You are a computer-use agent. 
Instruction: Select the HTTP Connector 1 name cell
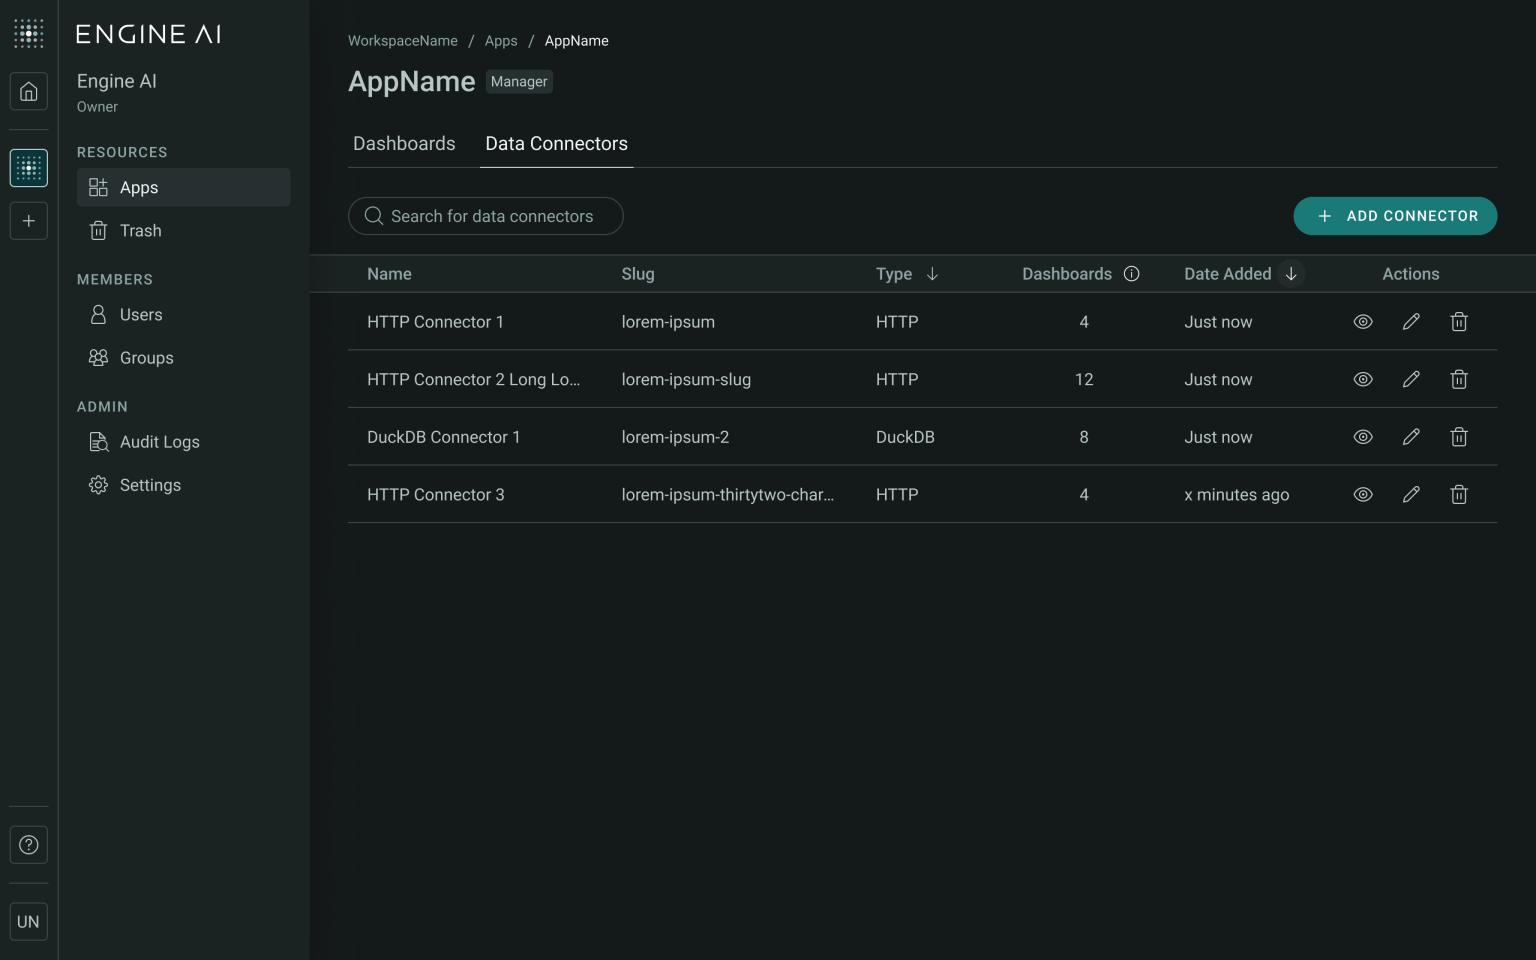435,322
